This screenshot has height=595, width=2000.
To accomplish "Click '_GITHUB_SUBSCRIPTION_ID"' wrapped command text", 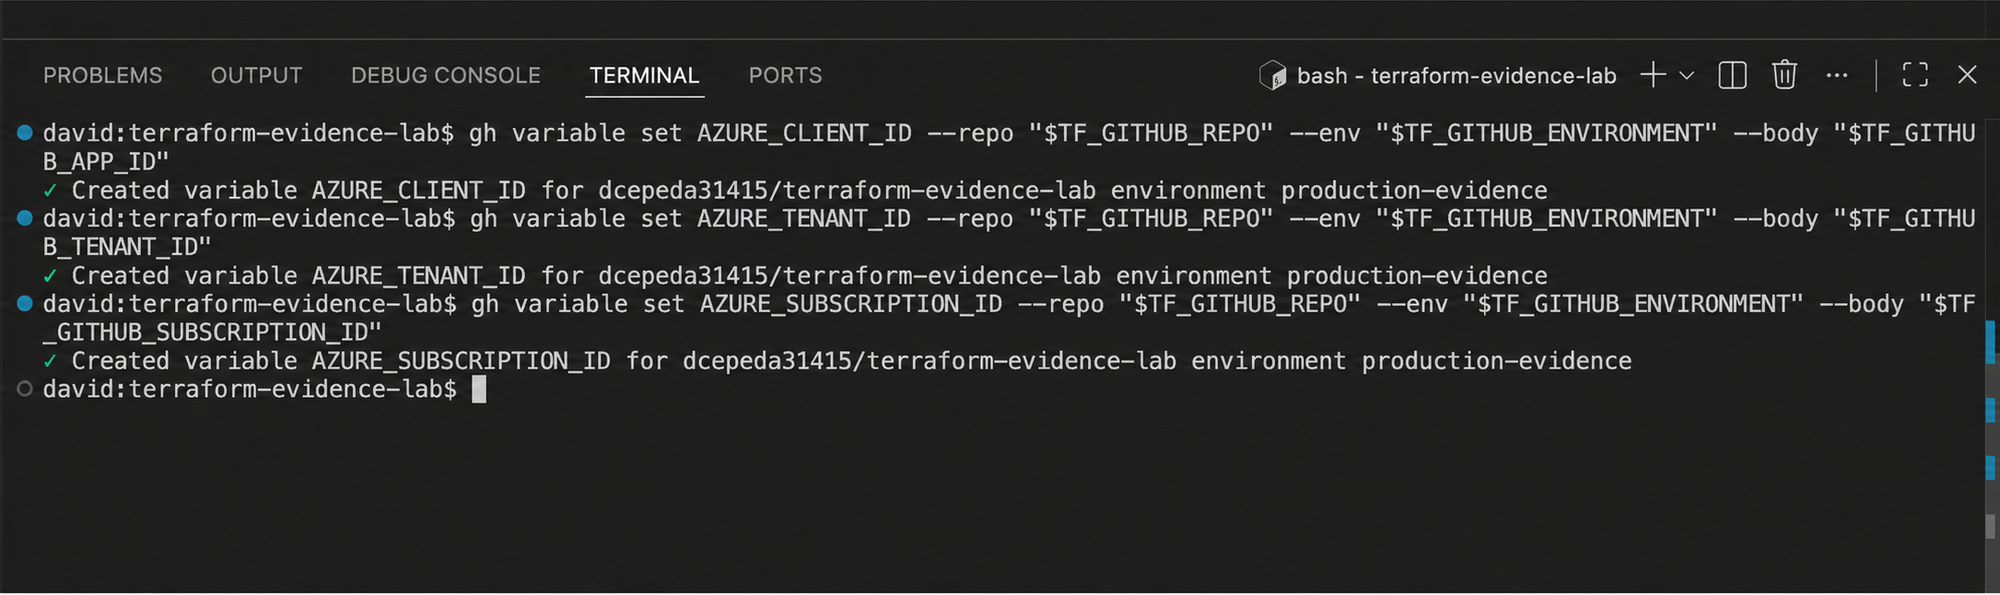I will click(x=212, y=331).
